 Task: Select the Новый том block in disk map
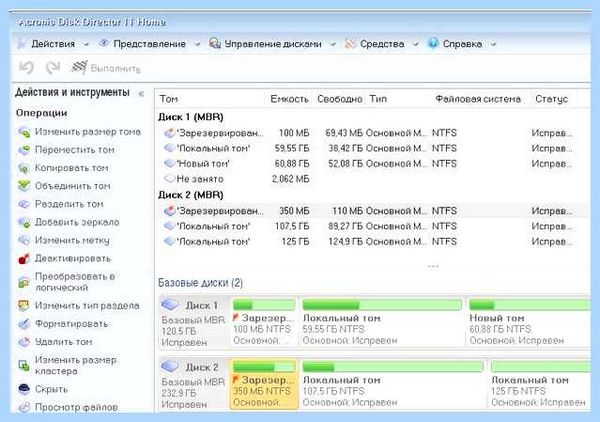coord(529,322)
